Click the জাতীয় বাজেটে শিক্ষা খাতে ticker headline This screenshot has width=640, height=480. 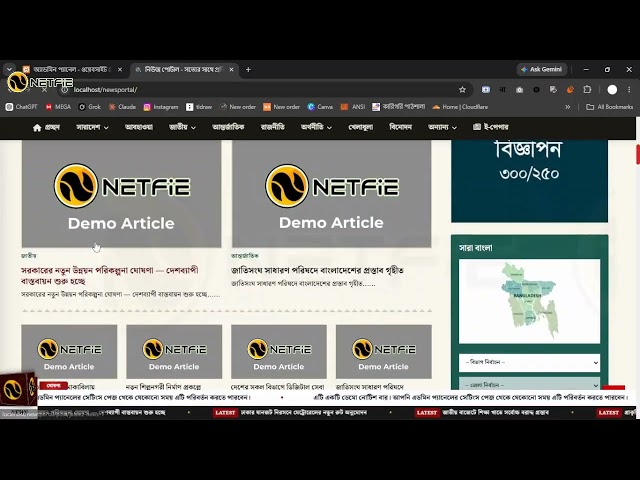coord(495,413)
